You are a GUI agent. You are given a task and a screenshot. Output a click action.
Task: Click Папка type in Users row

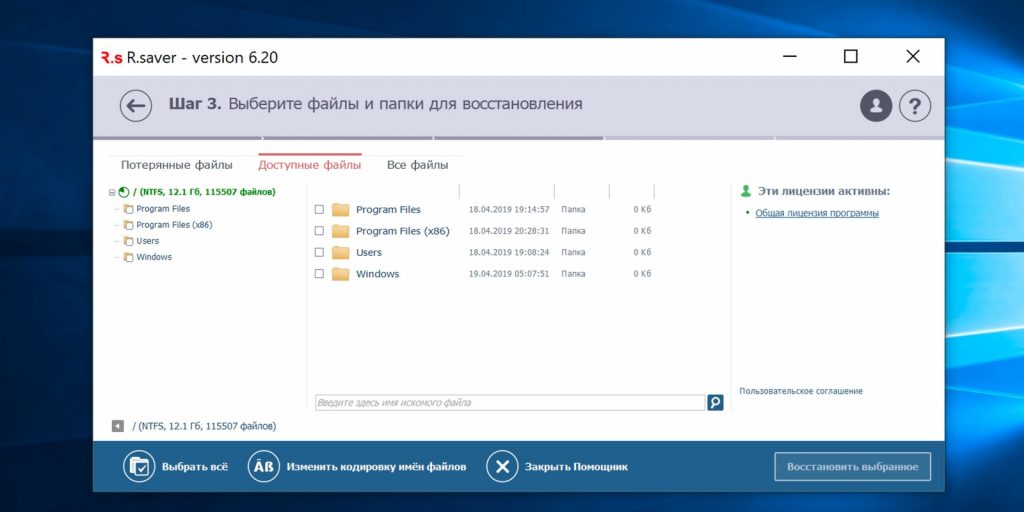point(573,252)
